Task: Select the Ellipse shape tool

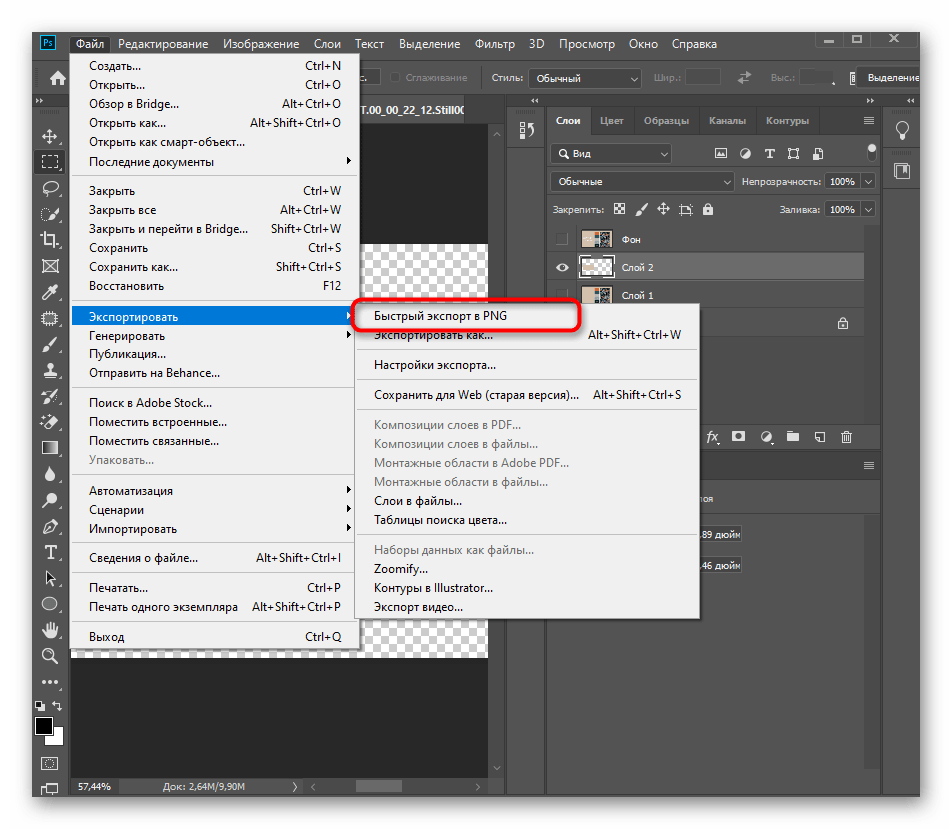Action: [x=50, y=604]
